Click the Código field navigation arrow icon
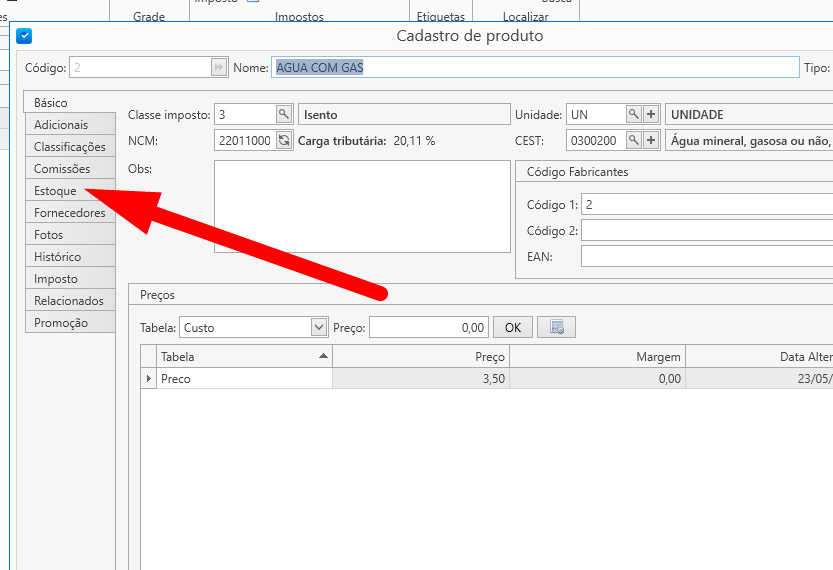833x570 pixels. click(219, 67)
